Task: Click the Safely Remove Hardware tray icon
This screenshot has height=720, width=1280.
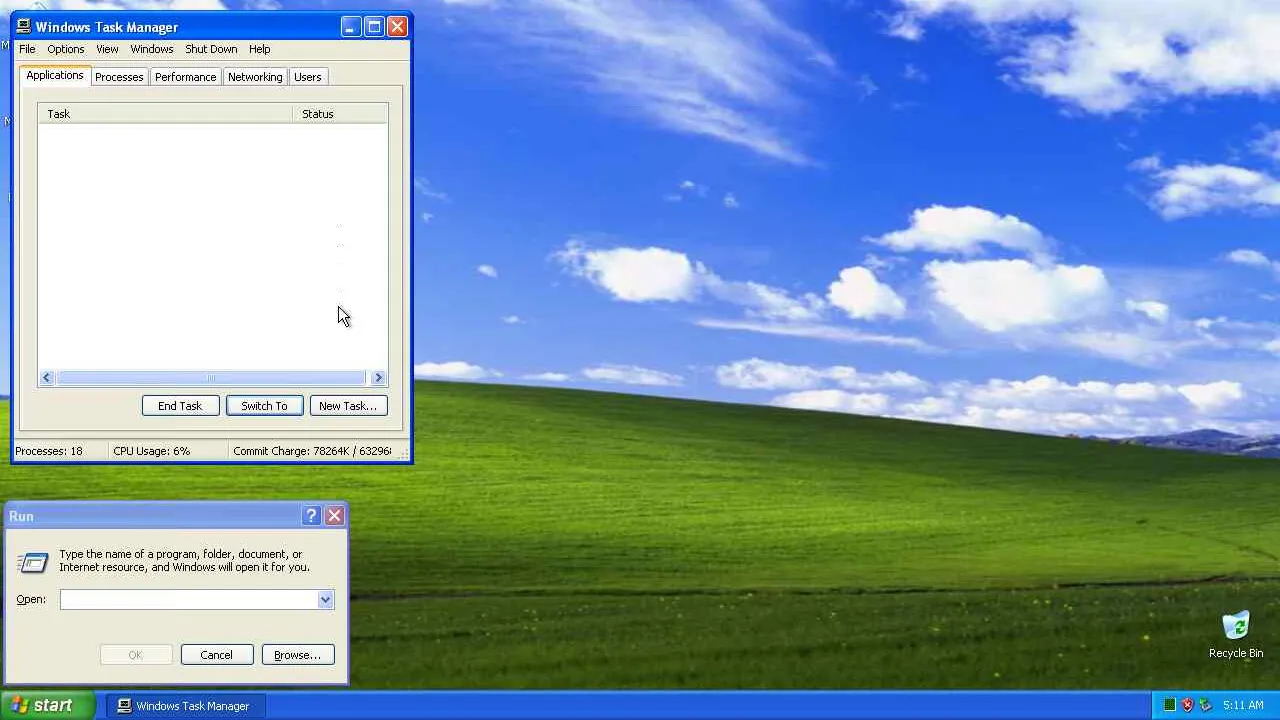Action: 1205,705
